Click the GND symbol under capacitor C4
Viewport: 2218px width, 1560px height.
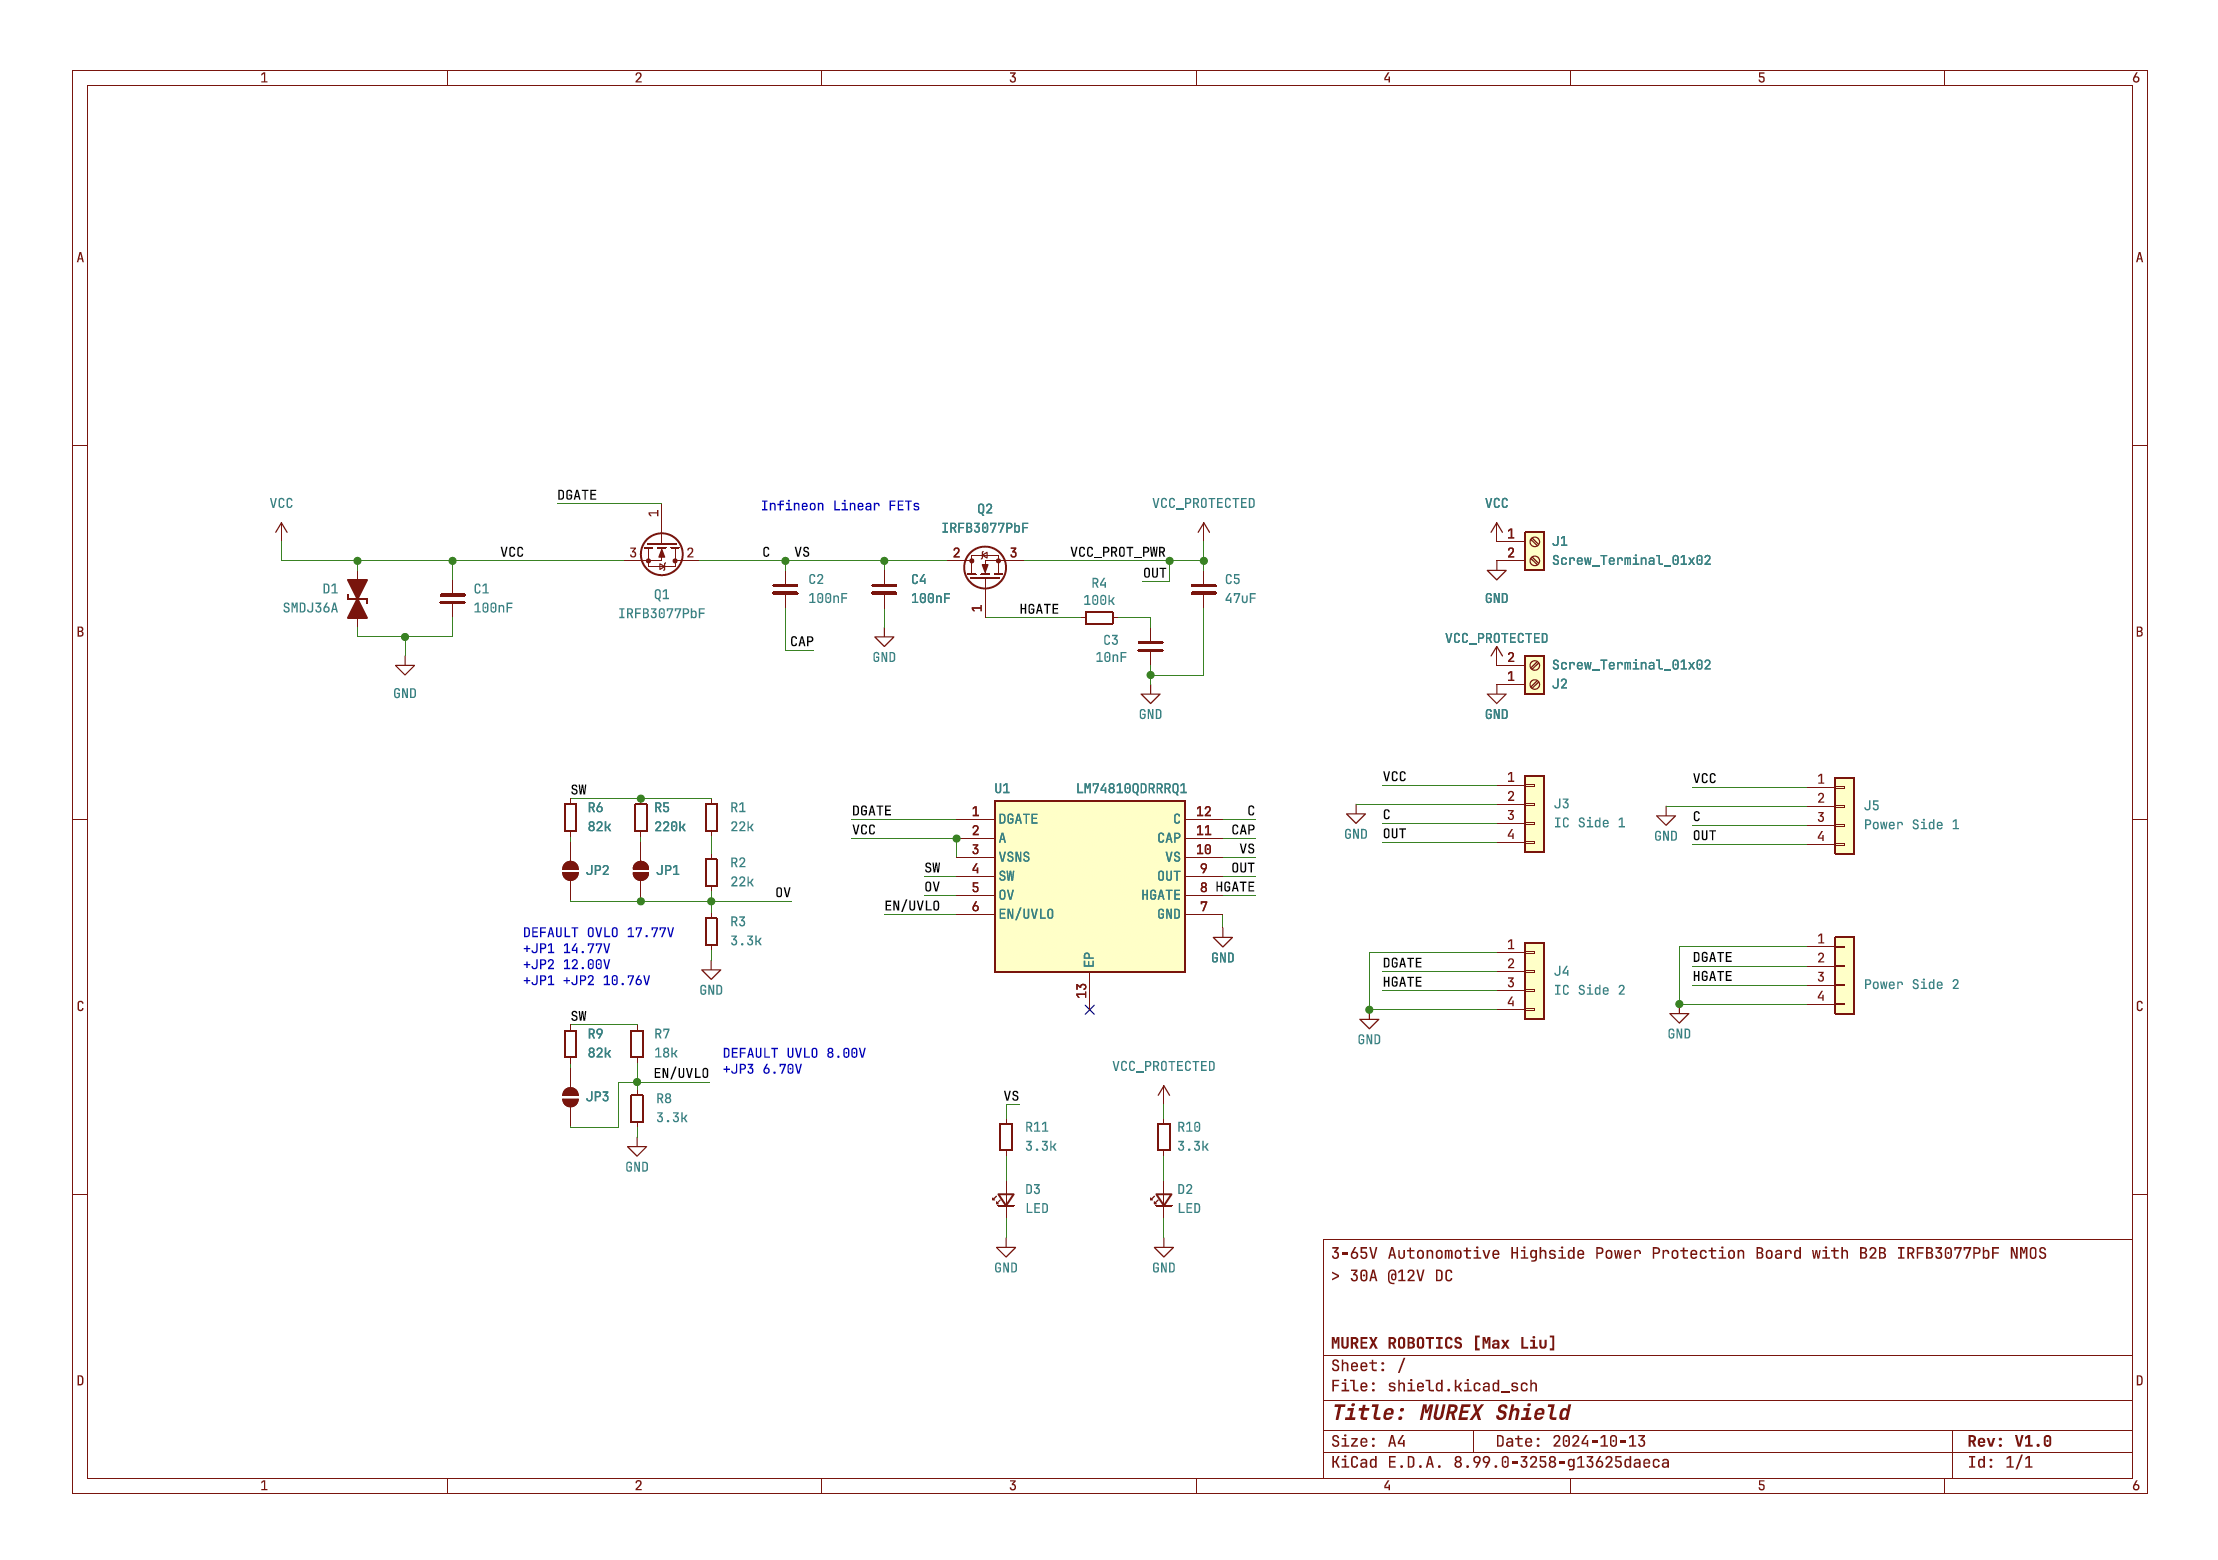pos(884,641)
